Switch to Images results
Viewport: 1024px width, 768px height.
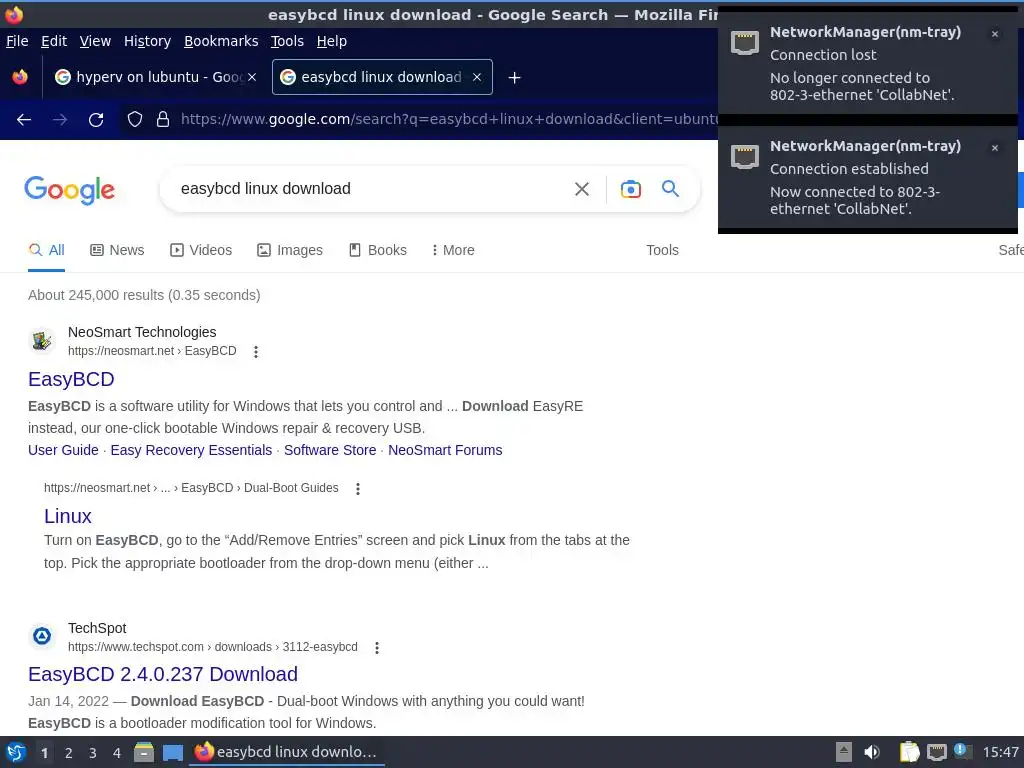coord(290,250)
